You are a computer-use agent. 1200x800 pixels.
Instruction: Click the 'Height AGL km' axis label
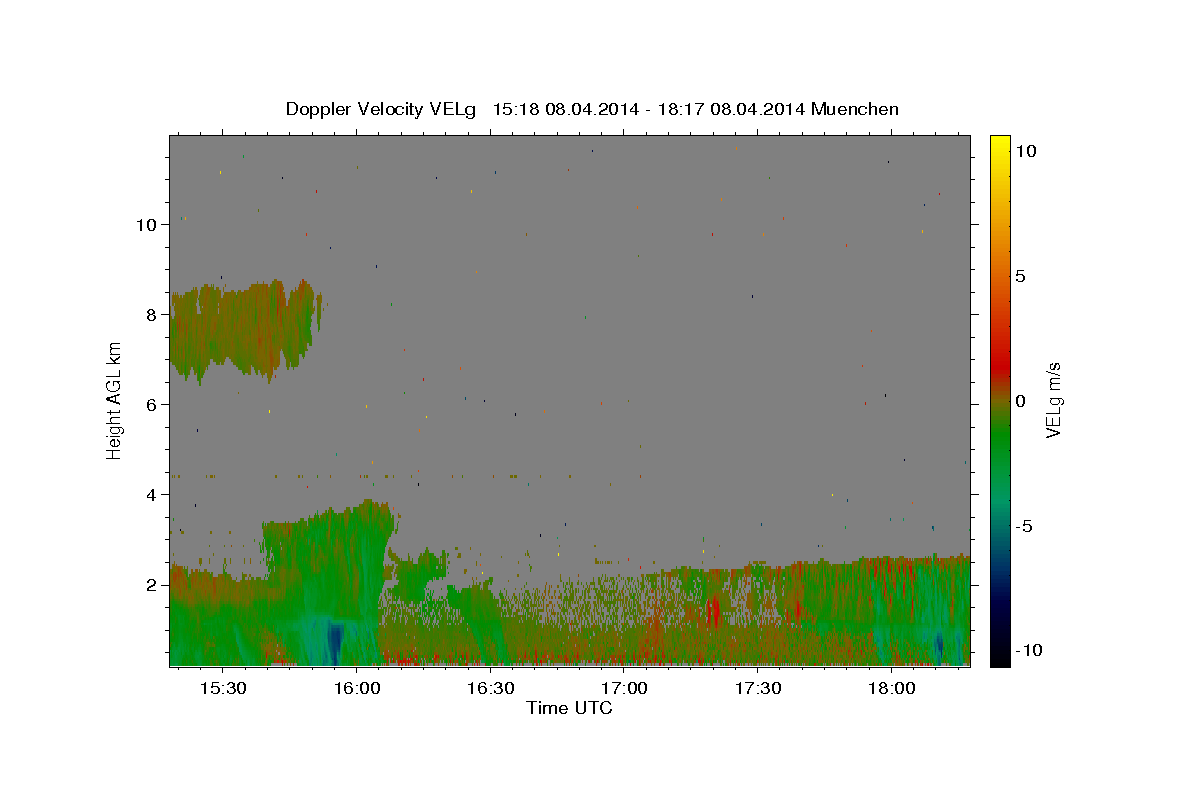click(114, 400)
